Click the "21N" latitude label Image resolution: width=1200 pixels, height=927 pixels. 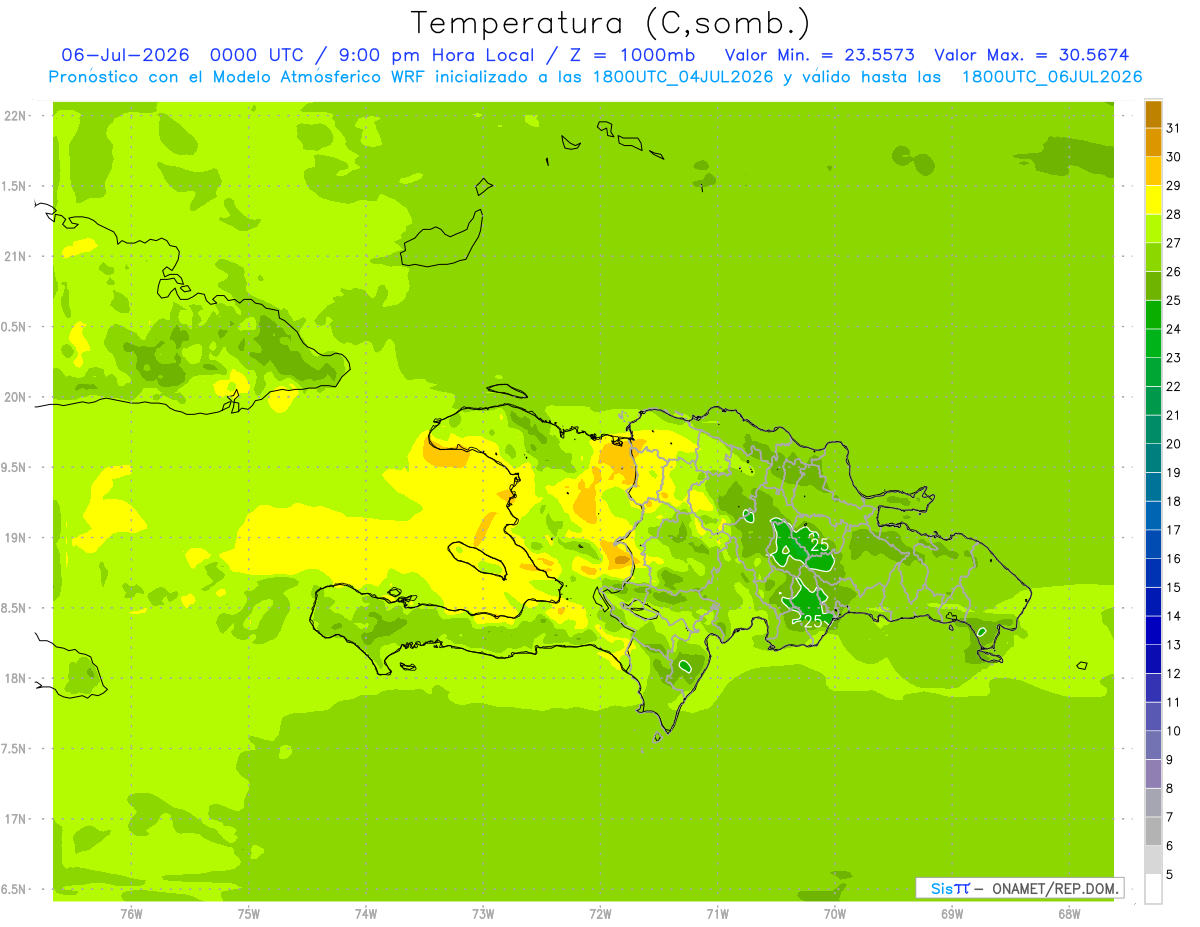click(15, 256)
